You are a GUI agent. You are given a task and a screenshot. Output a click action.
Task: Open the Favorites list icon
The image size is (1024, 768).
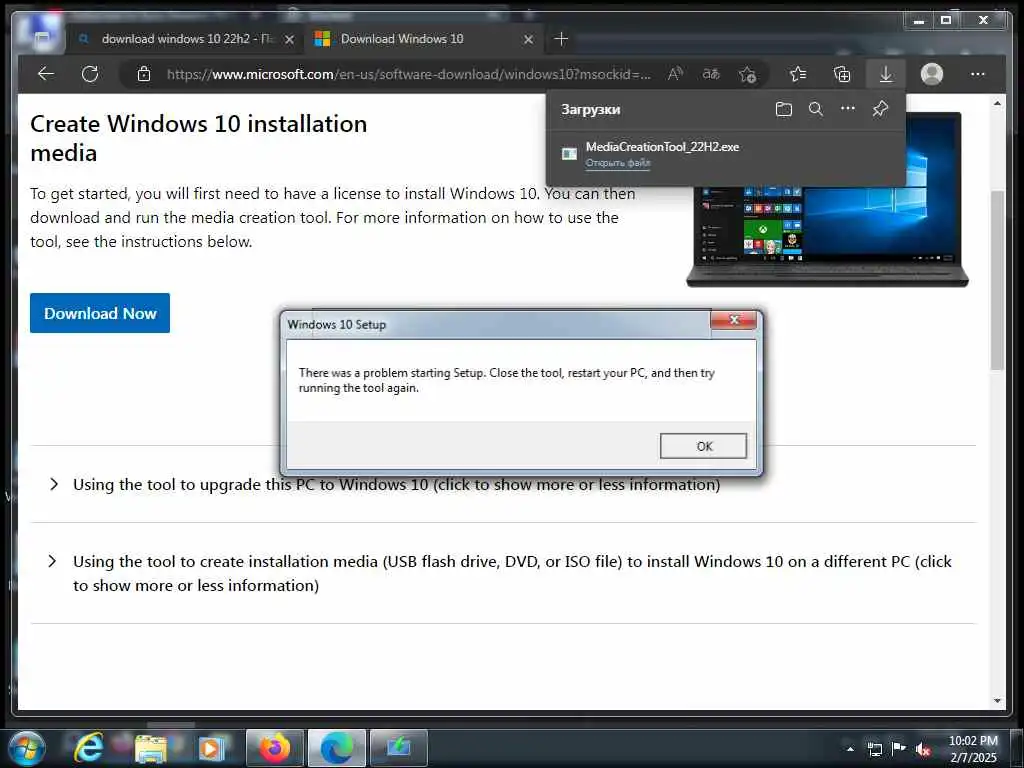coord(798,74)
